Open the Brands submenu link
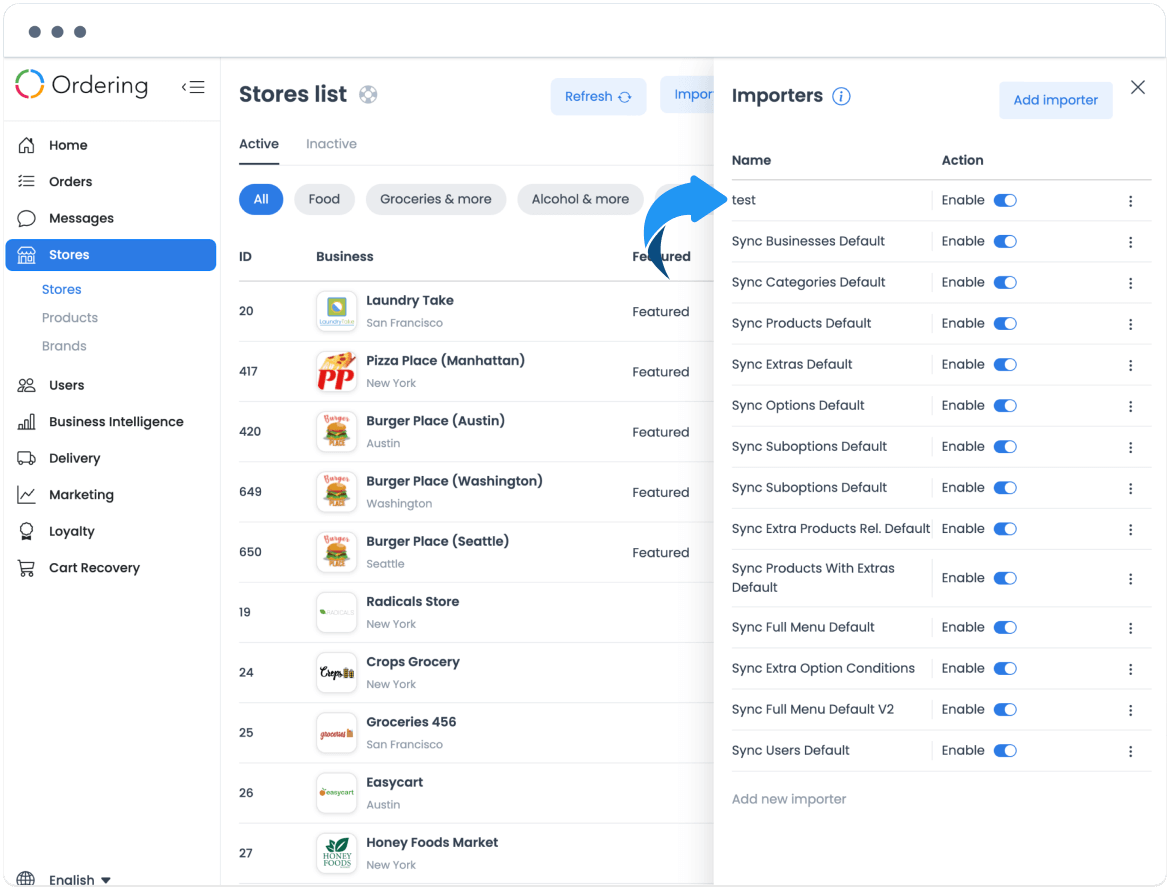 (64, 346)
